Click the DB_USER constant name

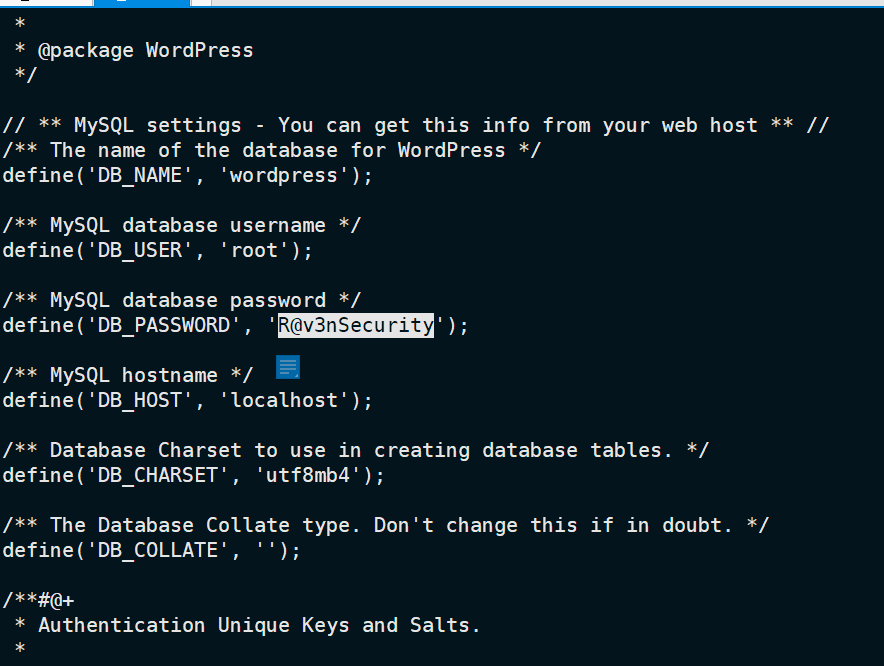(140, 250)
